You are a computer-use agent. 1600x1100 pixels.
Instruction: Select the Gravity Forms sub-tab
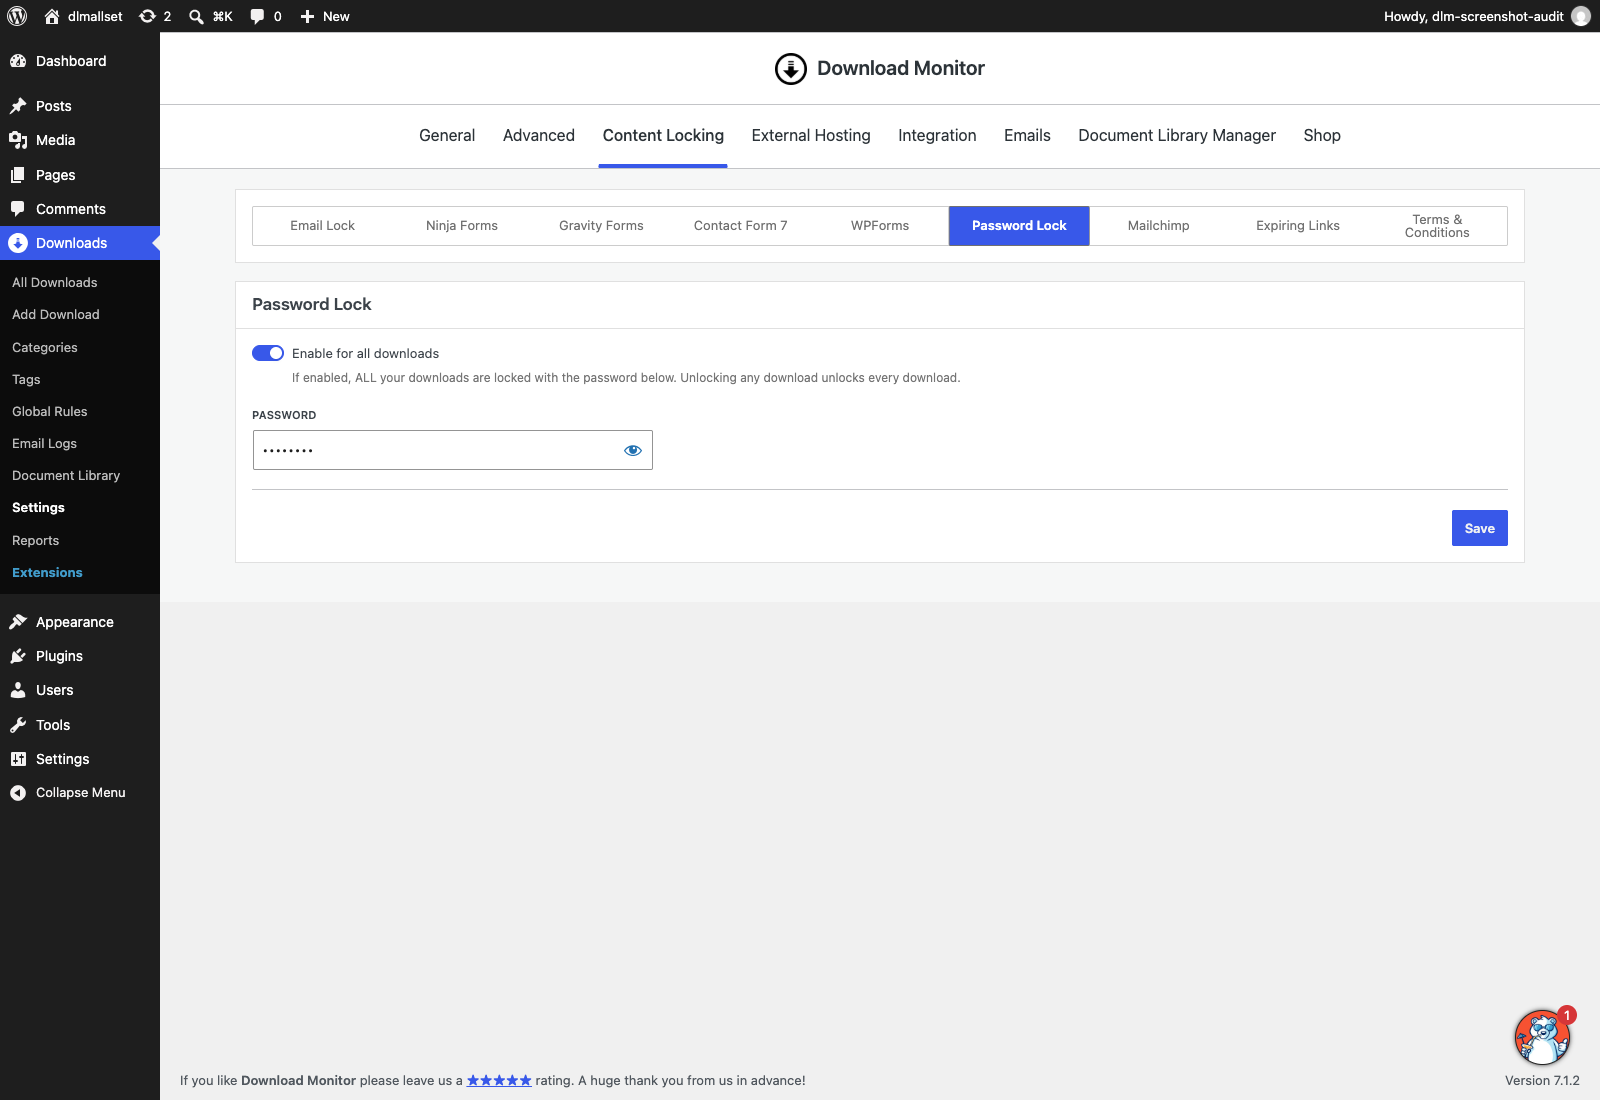click(x=601, y=226)
